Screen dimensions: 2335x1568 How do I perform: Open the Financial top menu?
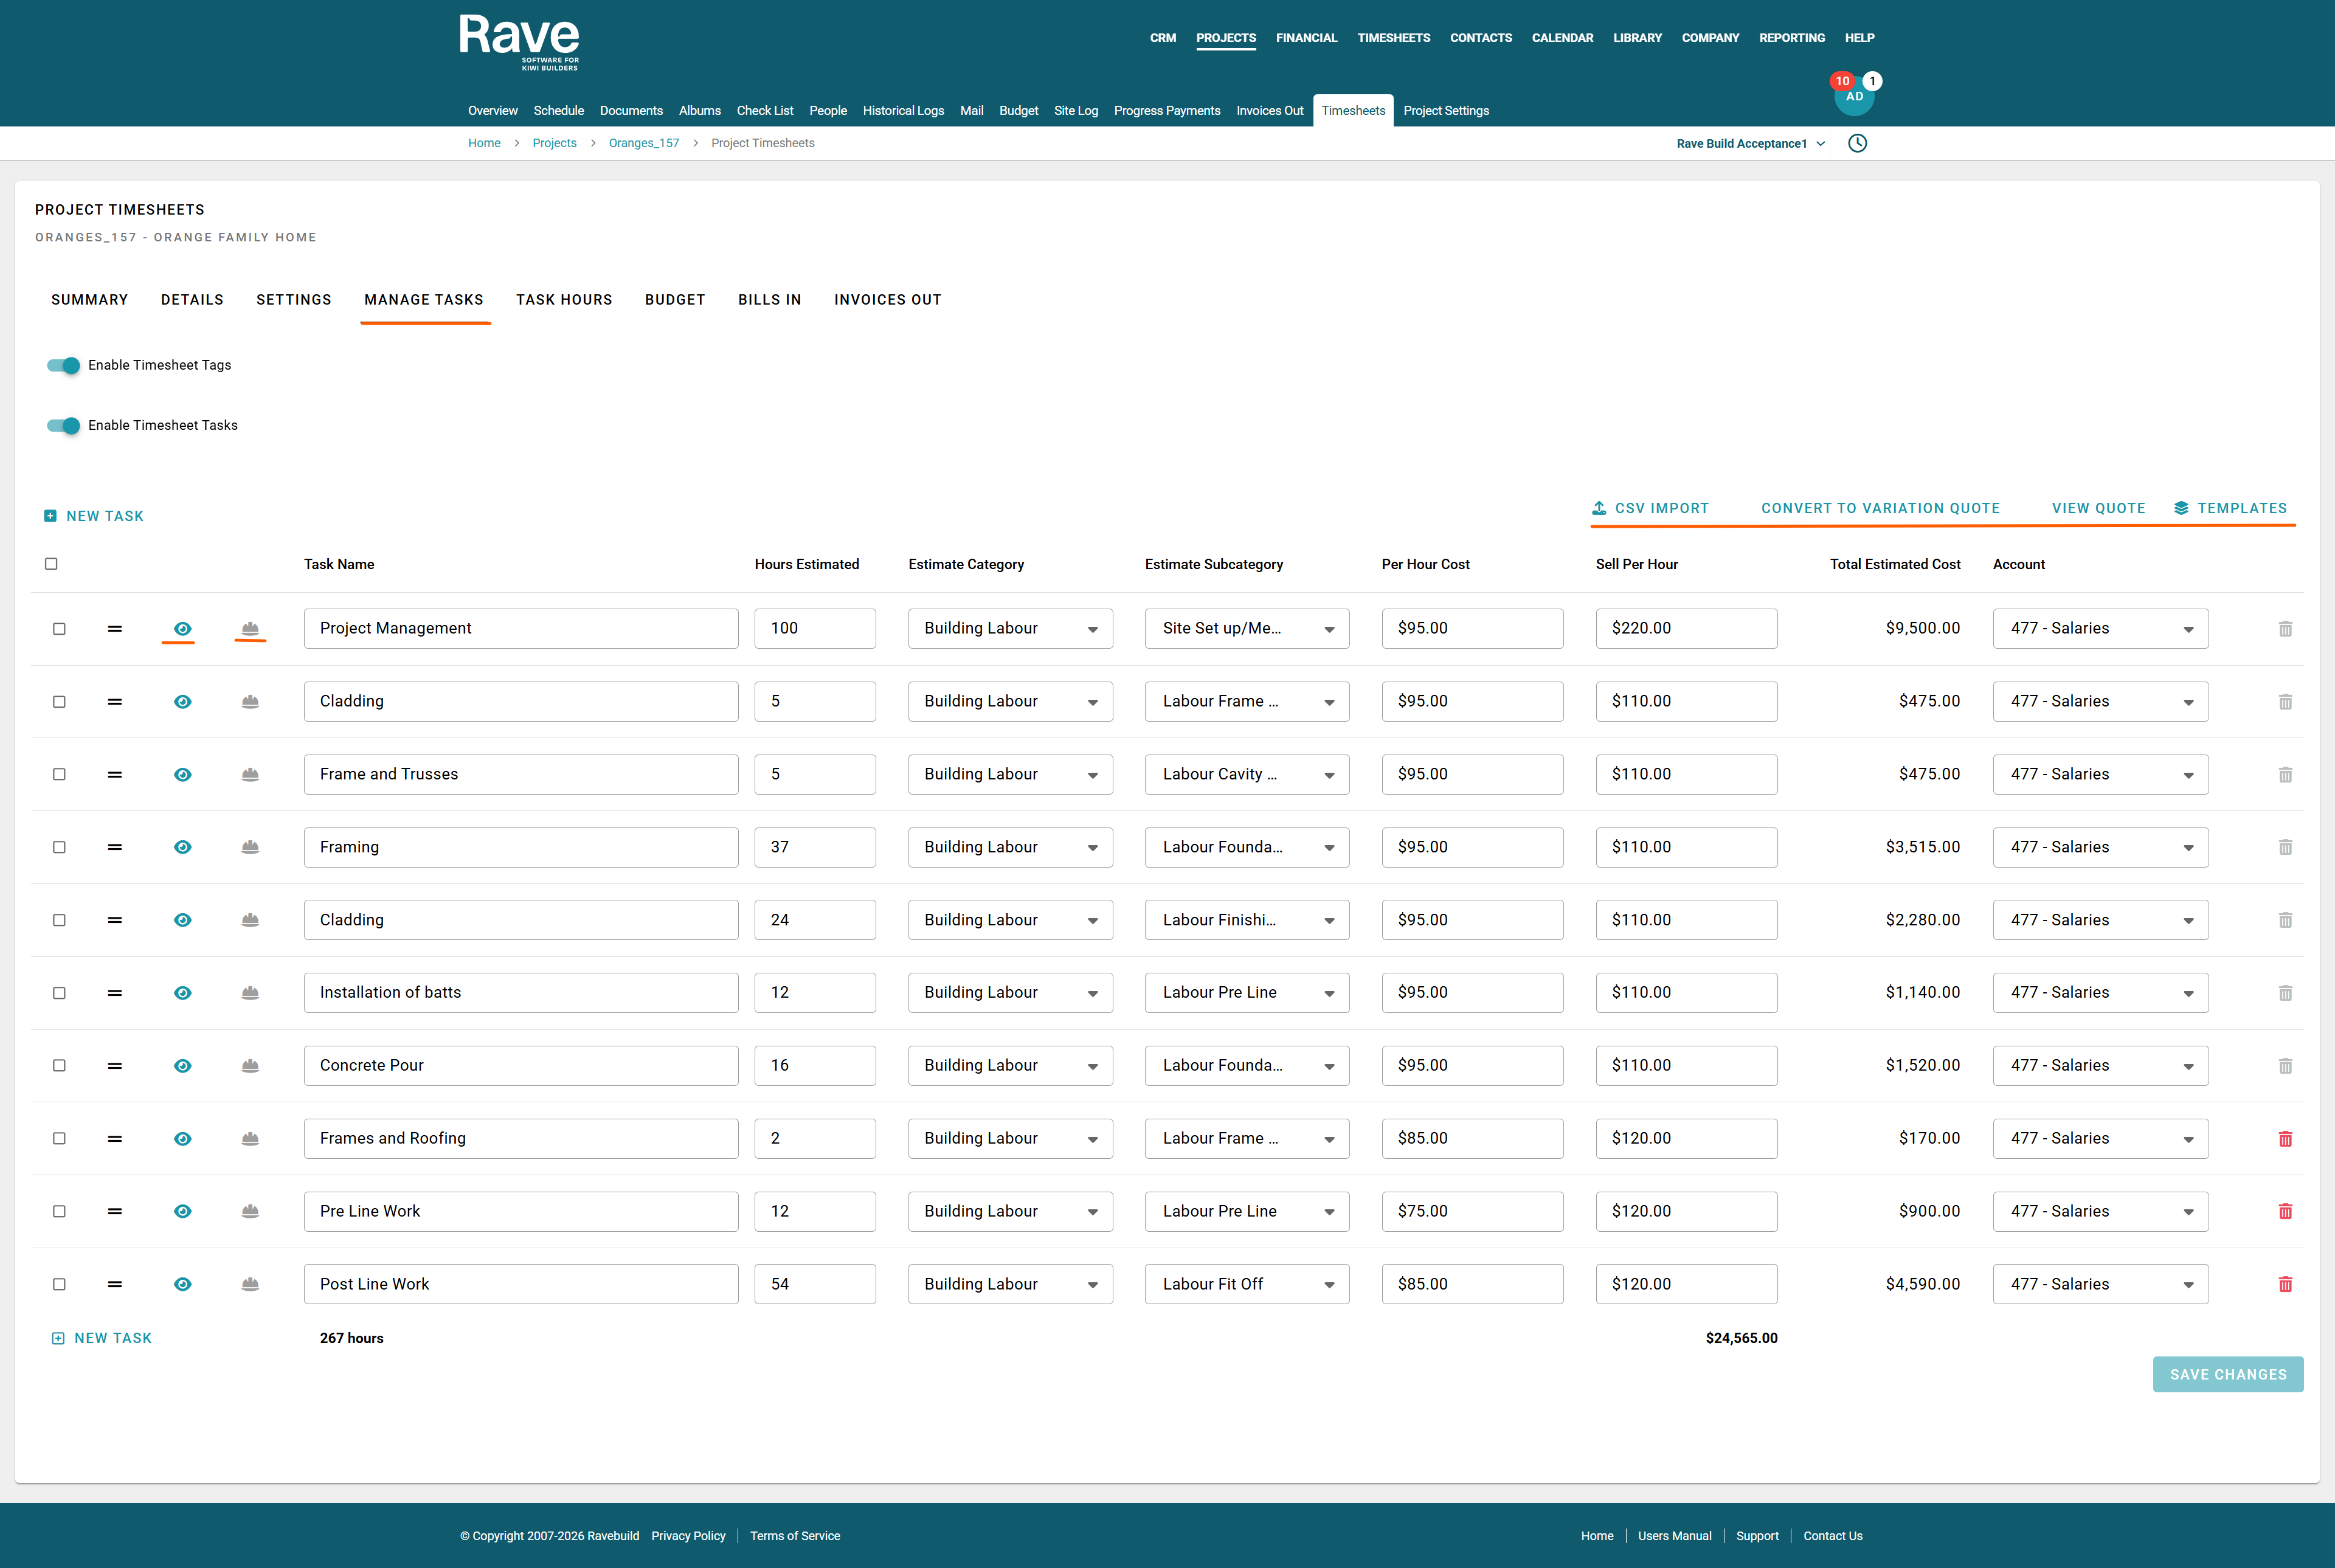click(x=1306, y=38)
